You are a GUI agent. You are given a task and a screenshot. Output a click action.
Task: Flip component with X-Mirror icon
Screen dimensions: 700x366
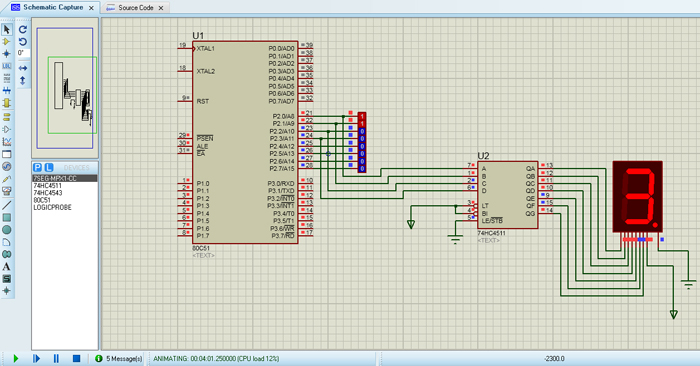point(23,68)
